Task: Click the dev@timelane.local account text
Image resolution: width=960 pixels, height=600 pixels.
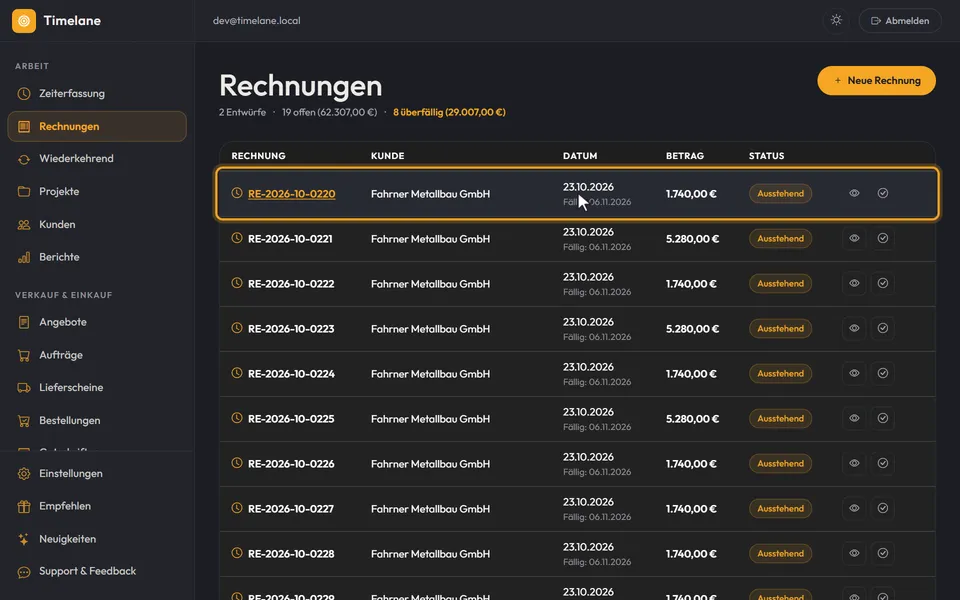Action: tap(257, 21)
